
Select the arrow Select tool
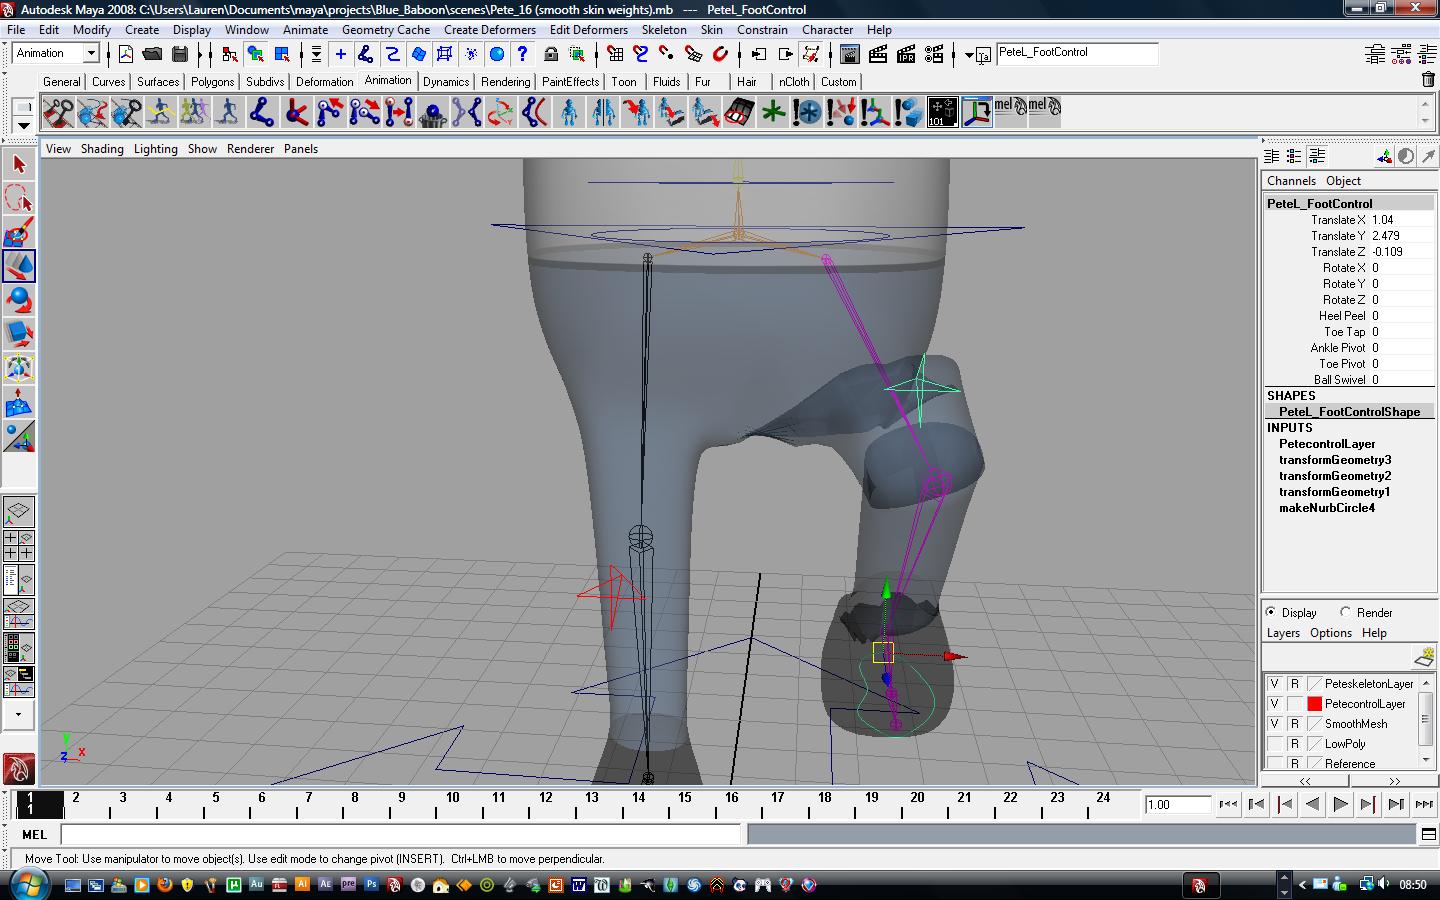tap(18, 164)
